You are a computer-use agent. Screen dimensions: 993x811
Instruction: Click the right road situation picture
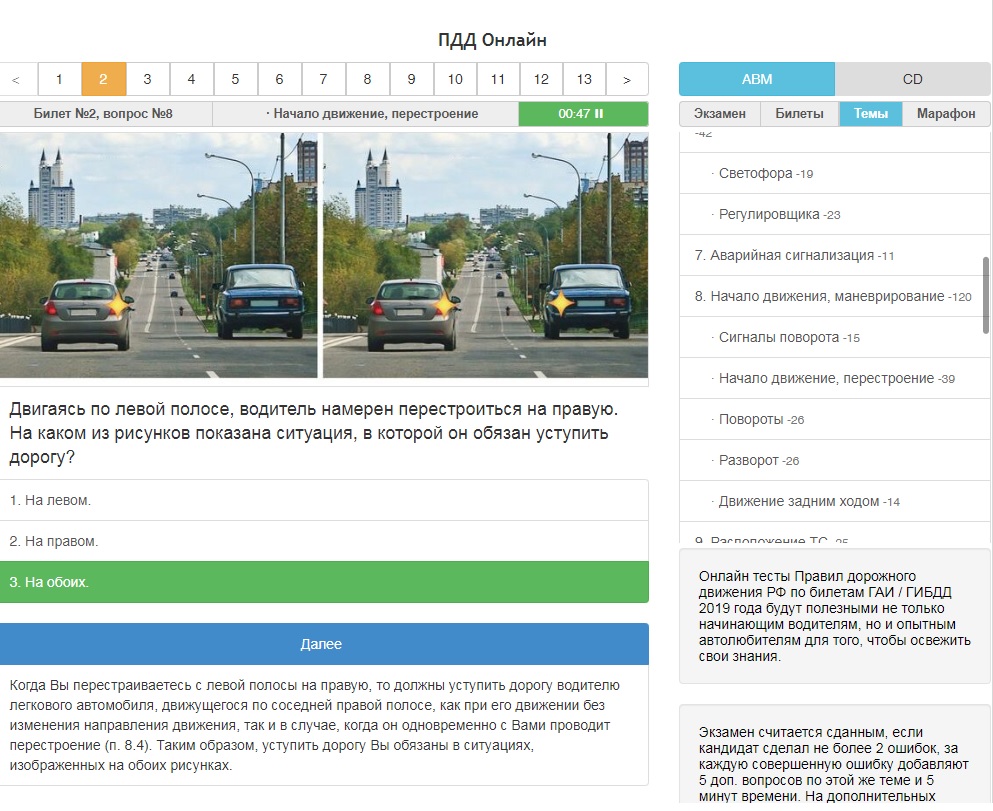pos(486,255)
